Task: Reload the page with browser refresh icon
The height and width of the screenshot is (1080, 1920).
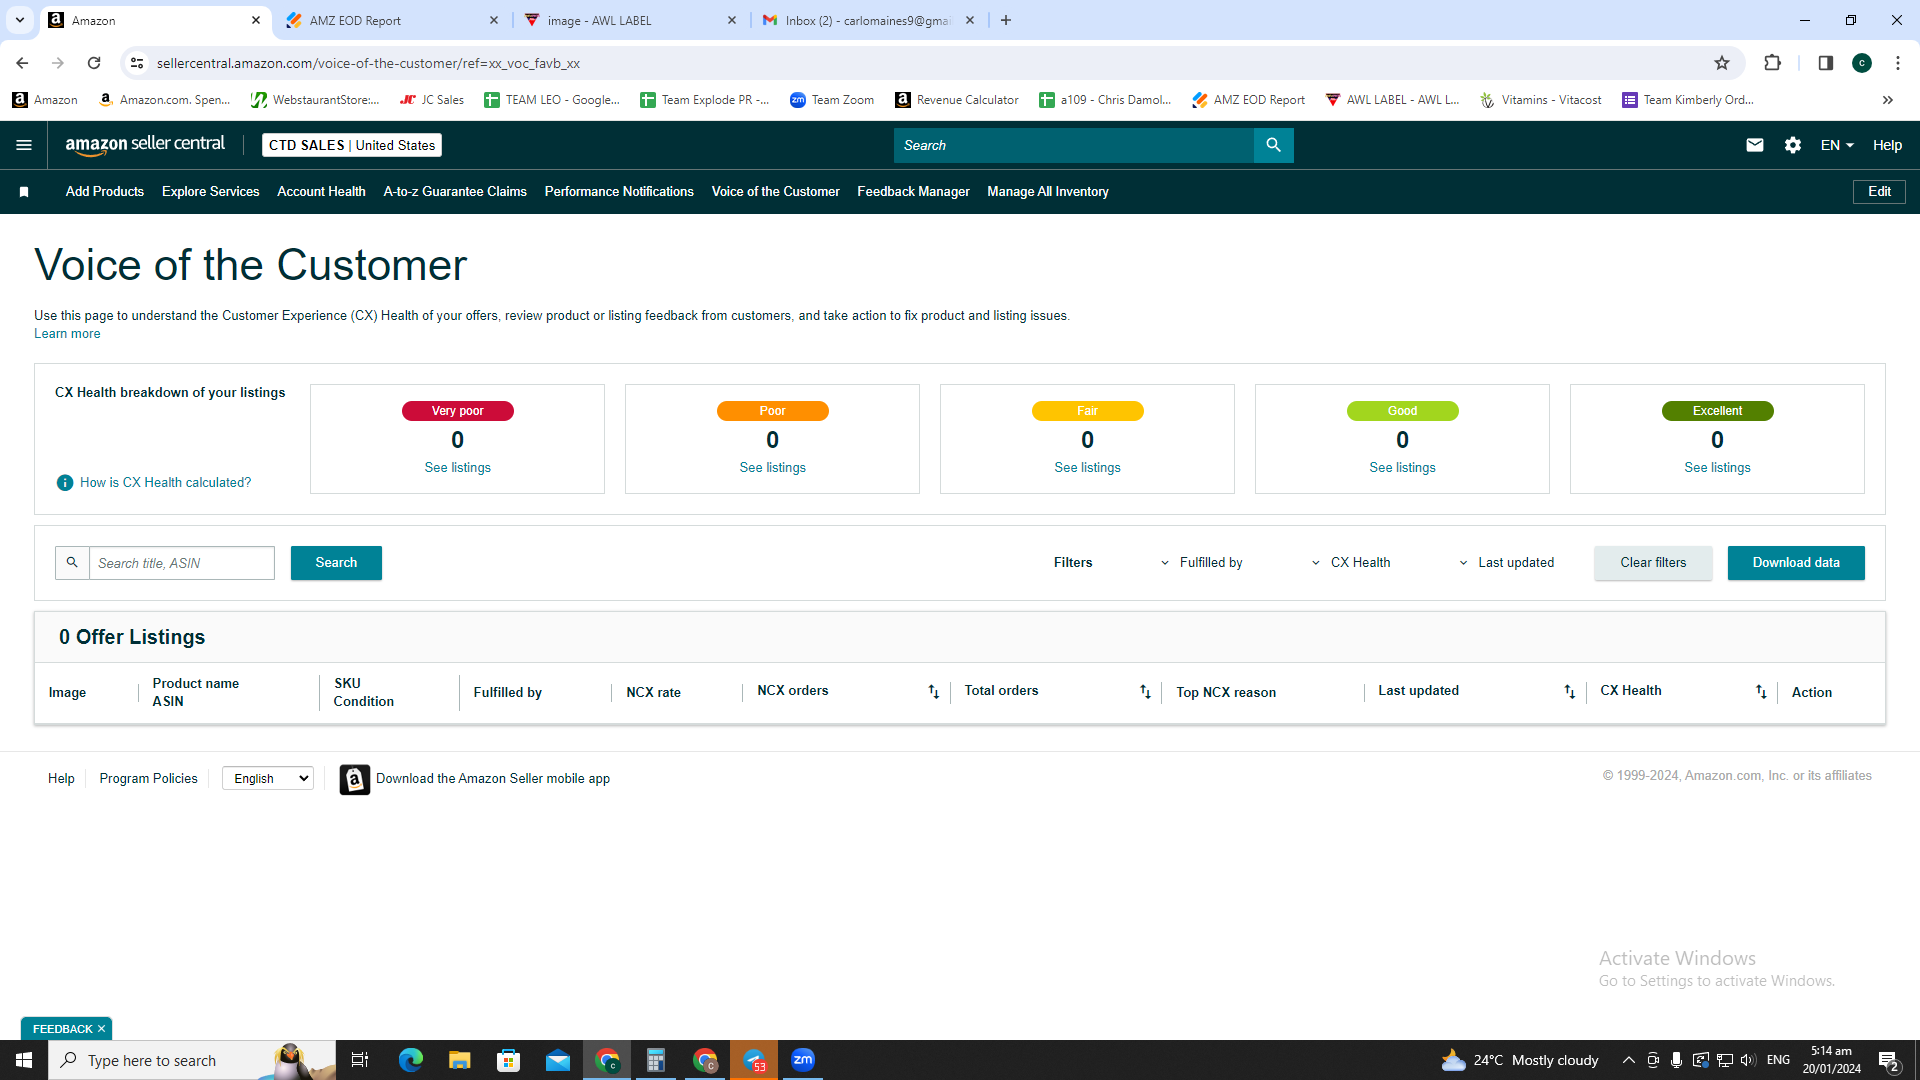Action: 94,63
